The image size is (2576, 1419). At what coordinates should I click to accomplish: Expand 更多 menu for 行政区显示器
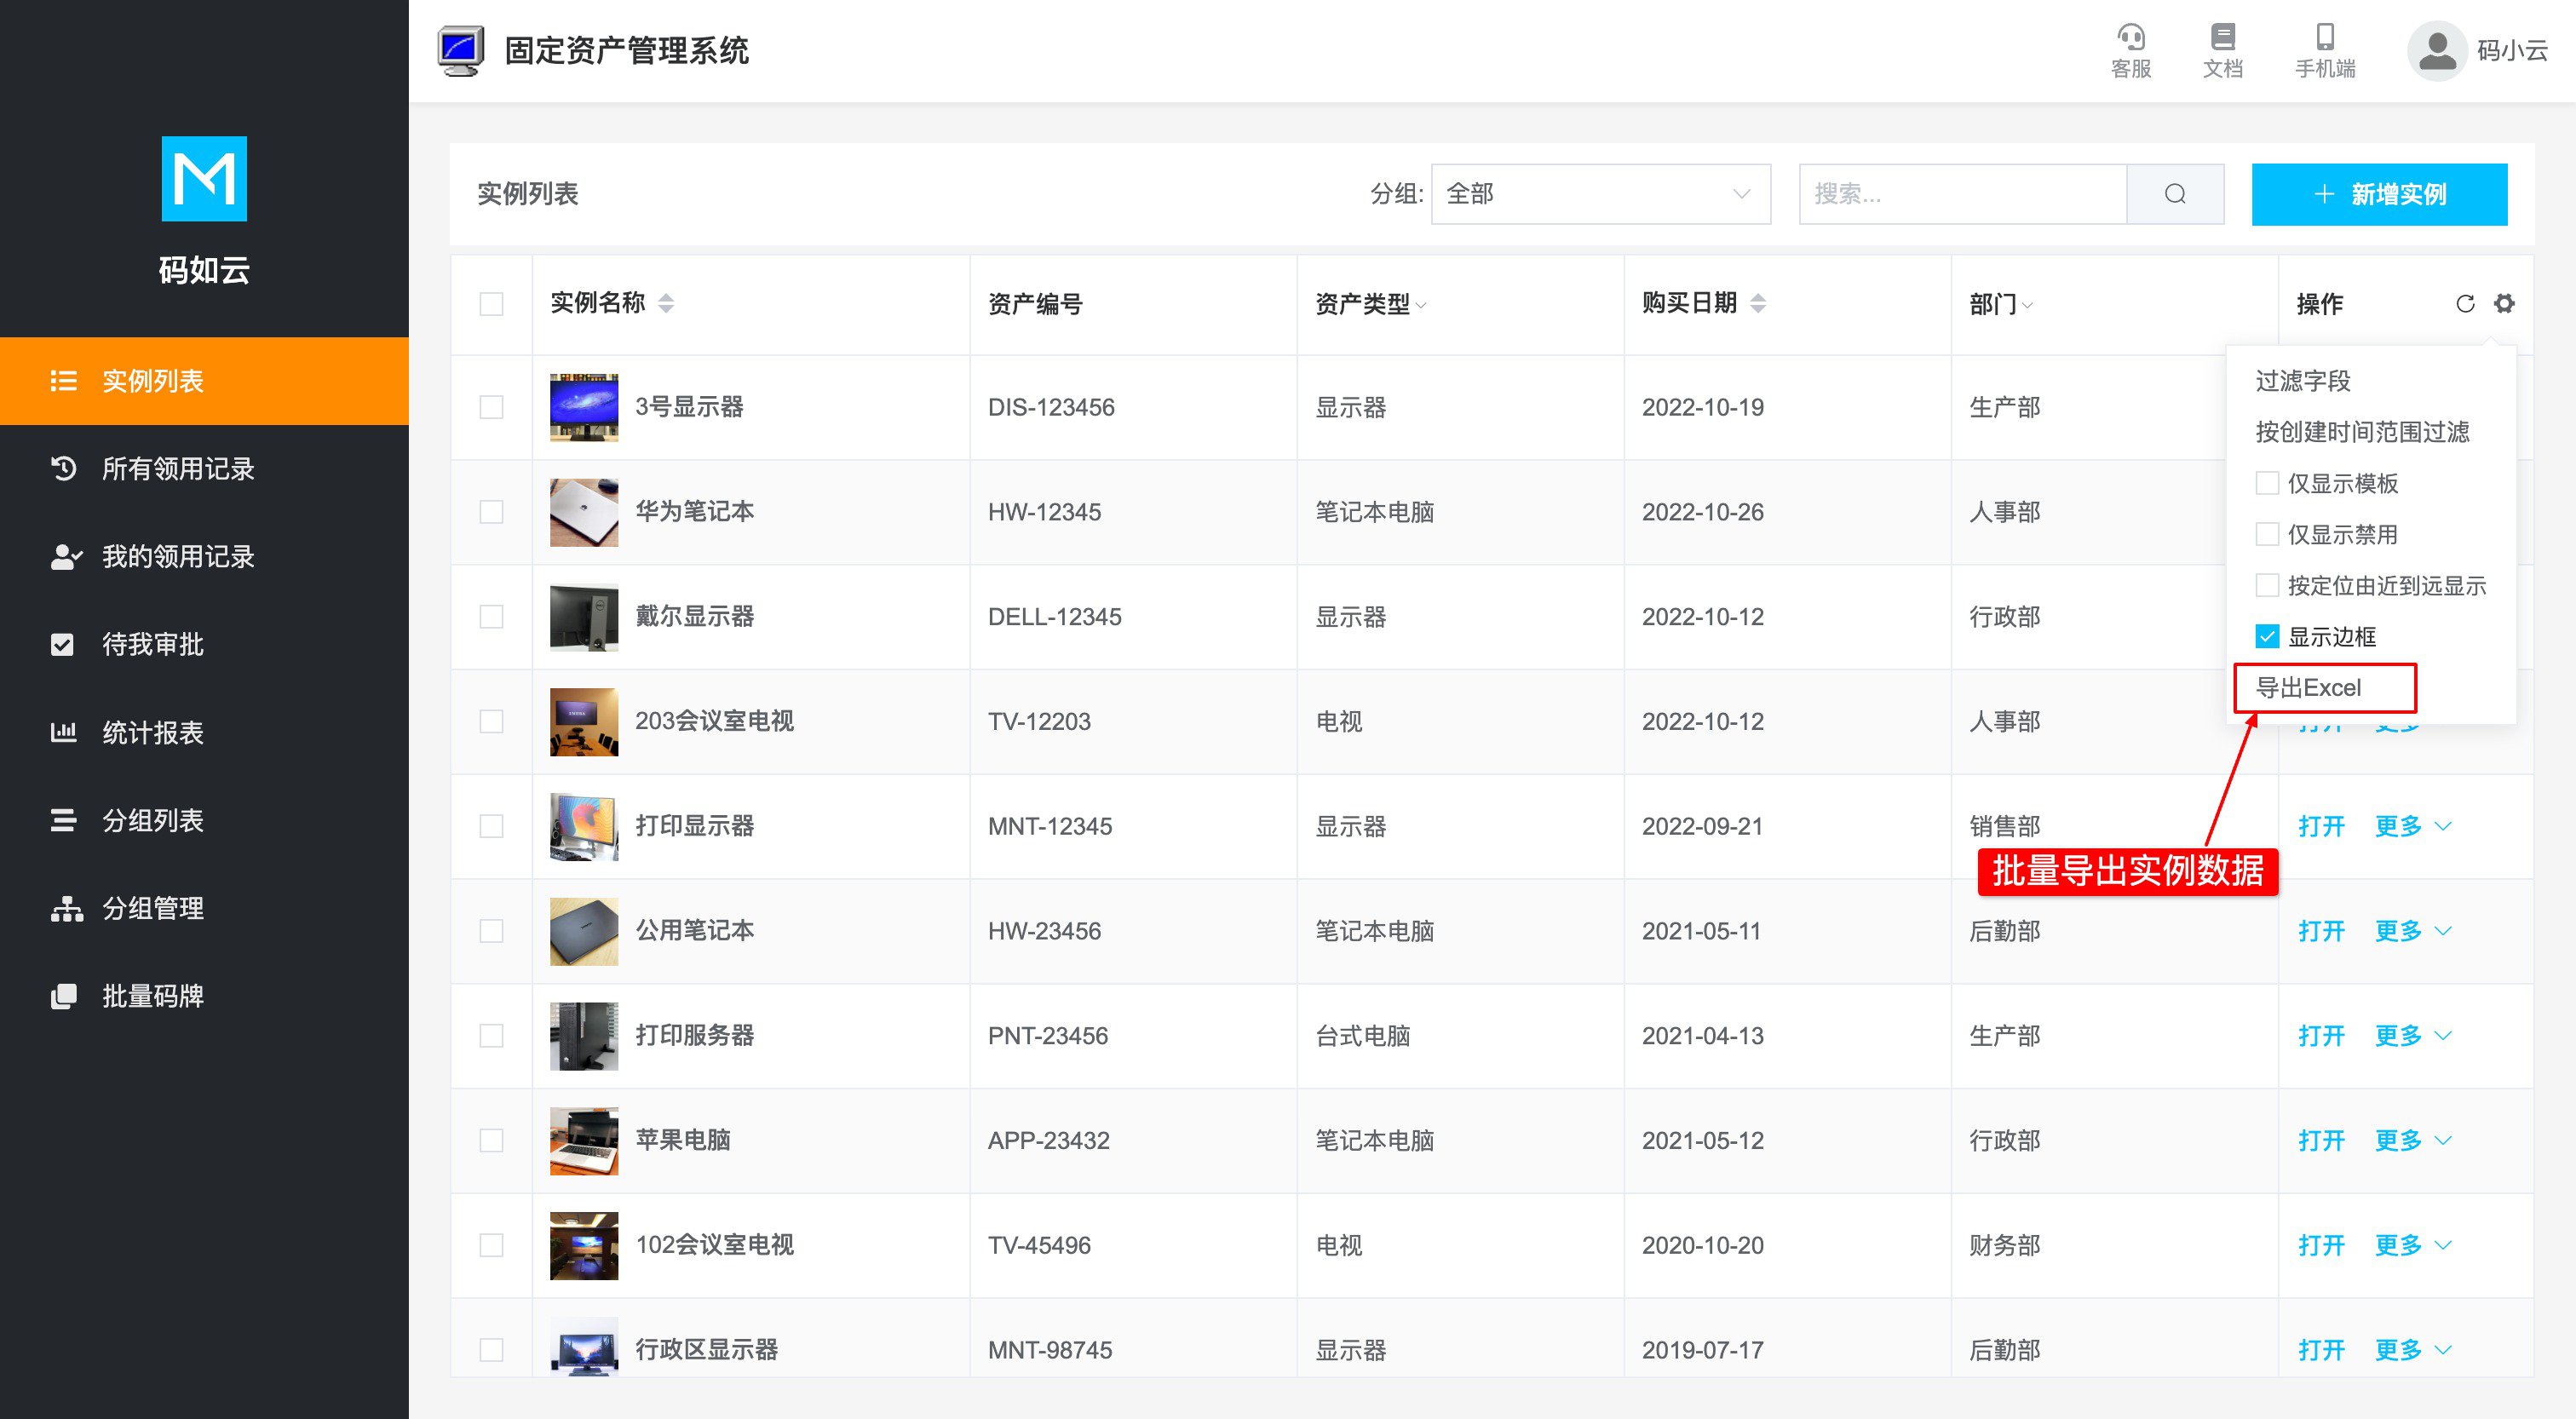(2412, 1350)
